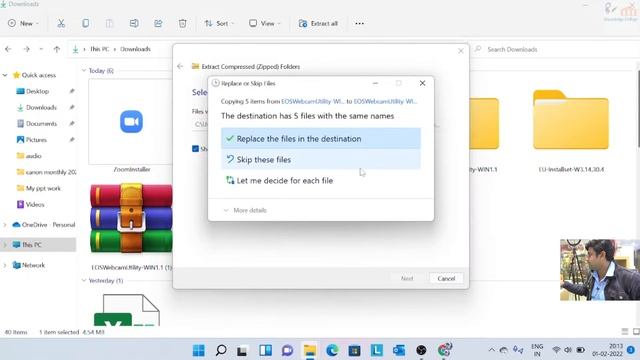Image resolution: width=640 pixels, height=360 pixels.
Task: Open Task View from the taskbar
Action: 242,350
